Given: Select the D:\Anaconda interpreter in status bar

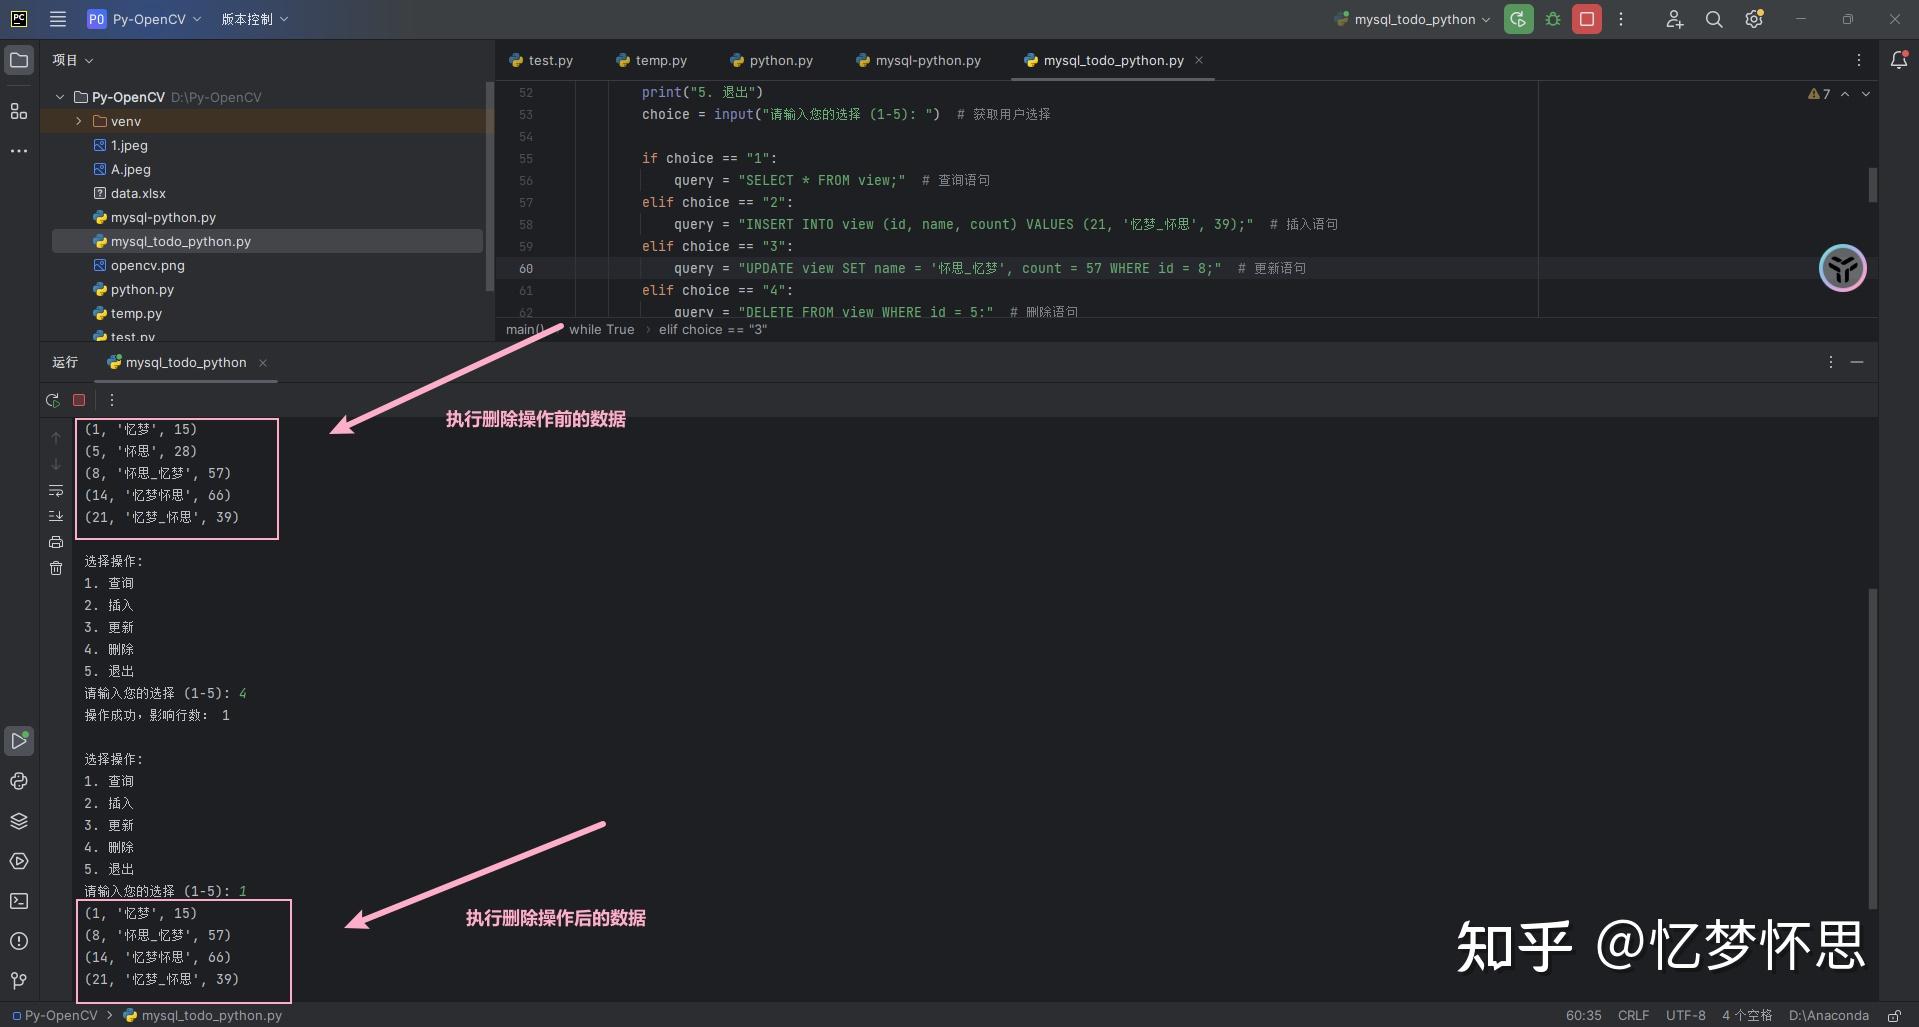Looking at the screenshot, I should (1827, 1015).
